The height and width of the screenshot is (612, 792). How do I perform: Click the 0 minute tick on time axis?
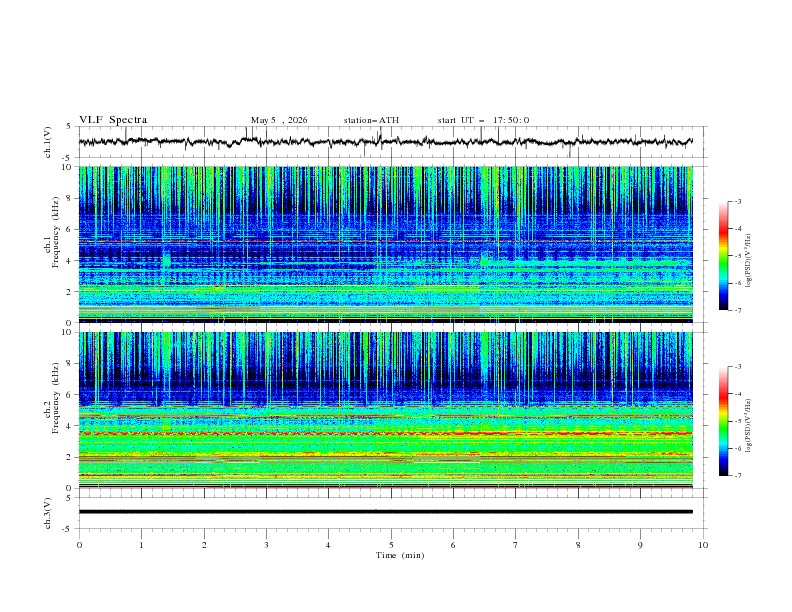click(79, 545)
